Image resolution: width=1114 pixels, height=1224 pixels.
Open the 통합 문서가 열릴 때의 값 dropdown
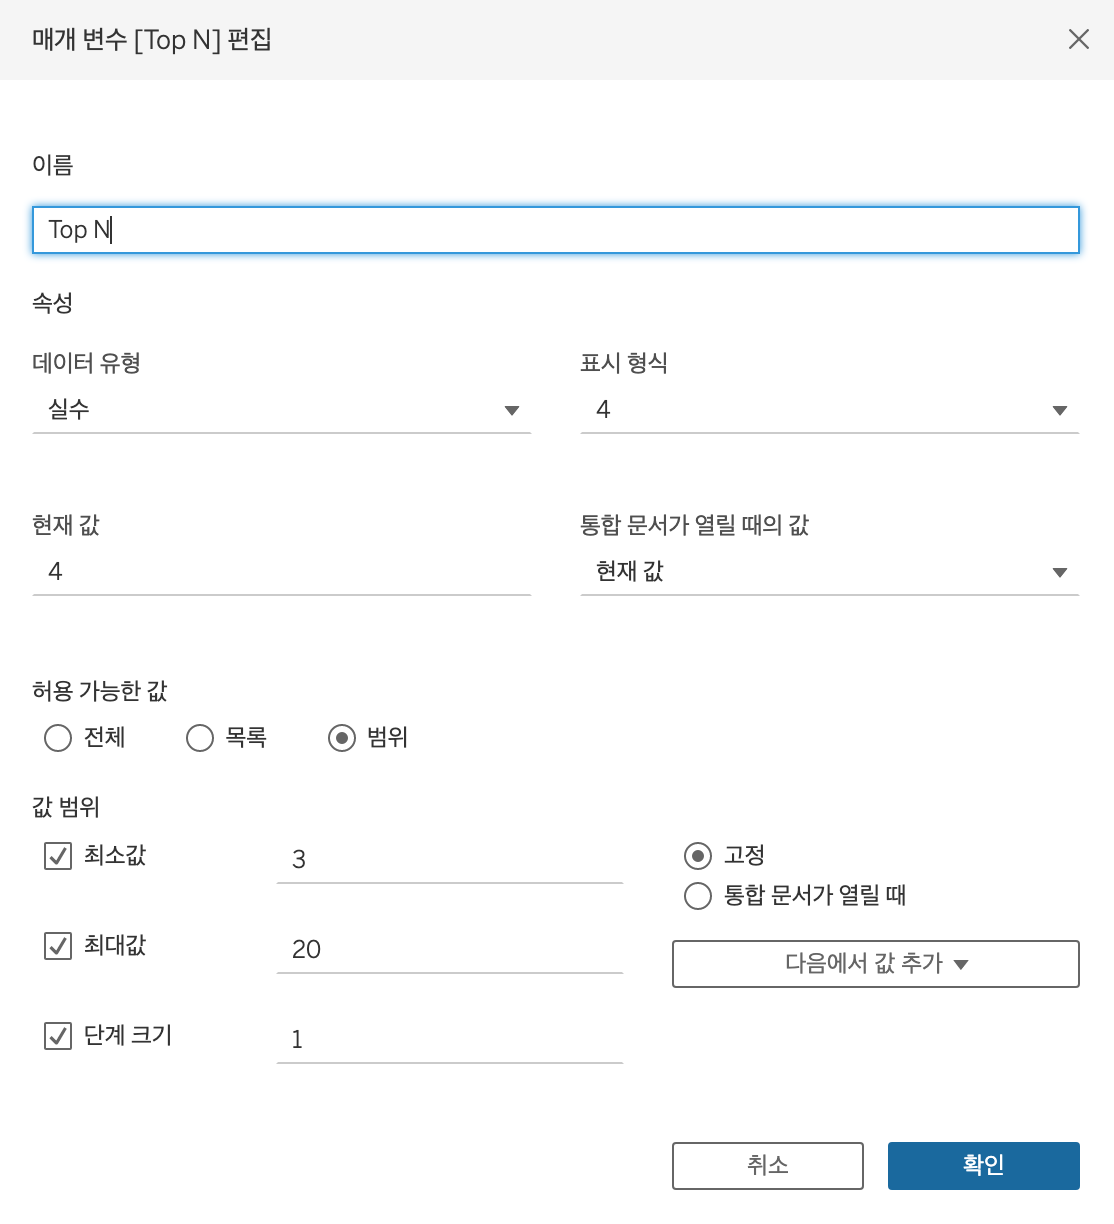click(830, 572)
